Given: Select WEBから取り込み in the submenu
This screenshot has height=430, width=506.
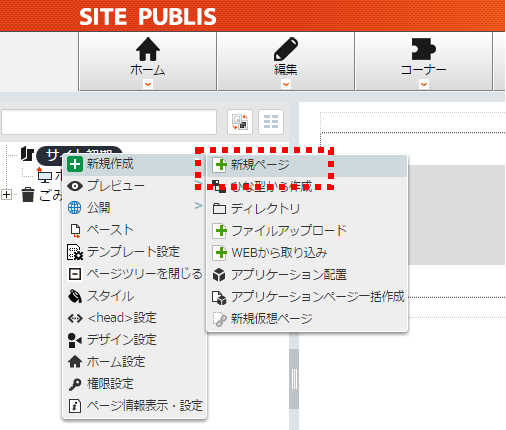Looking at the screenshot, I should coord(307,253).
